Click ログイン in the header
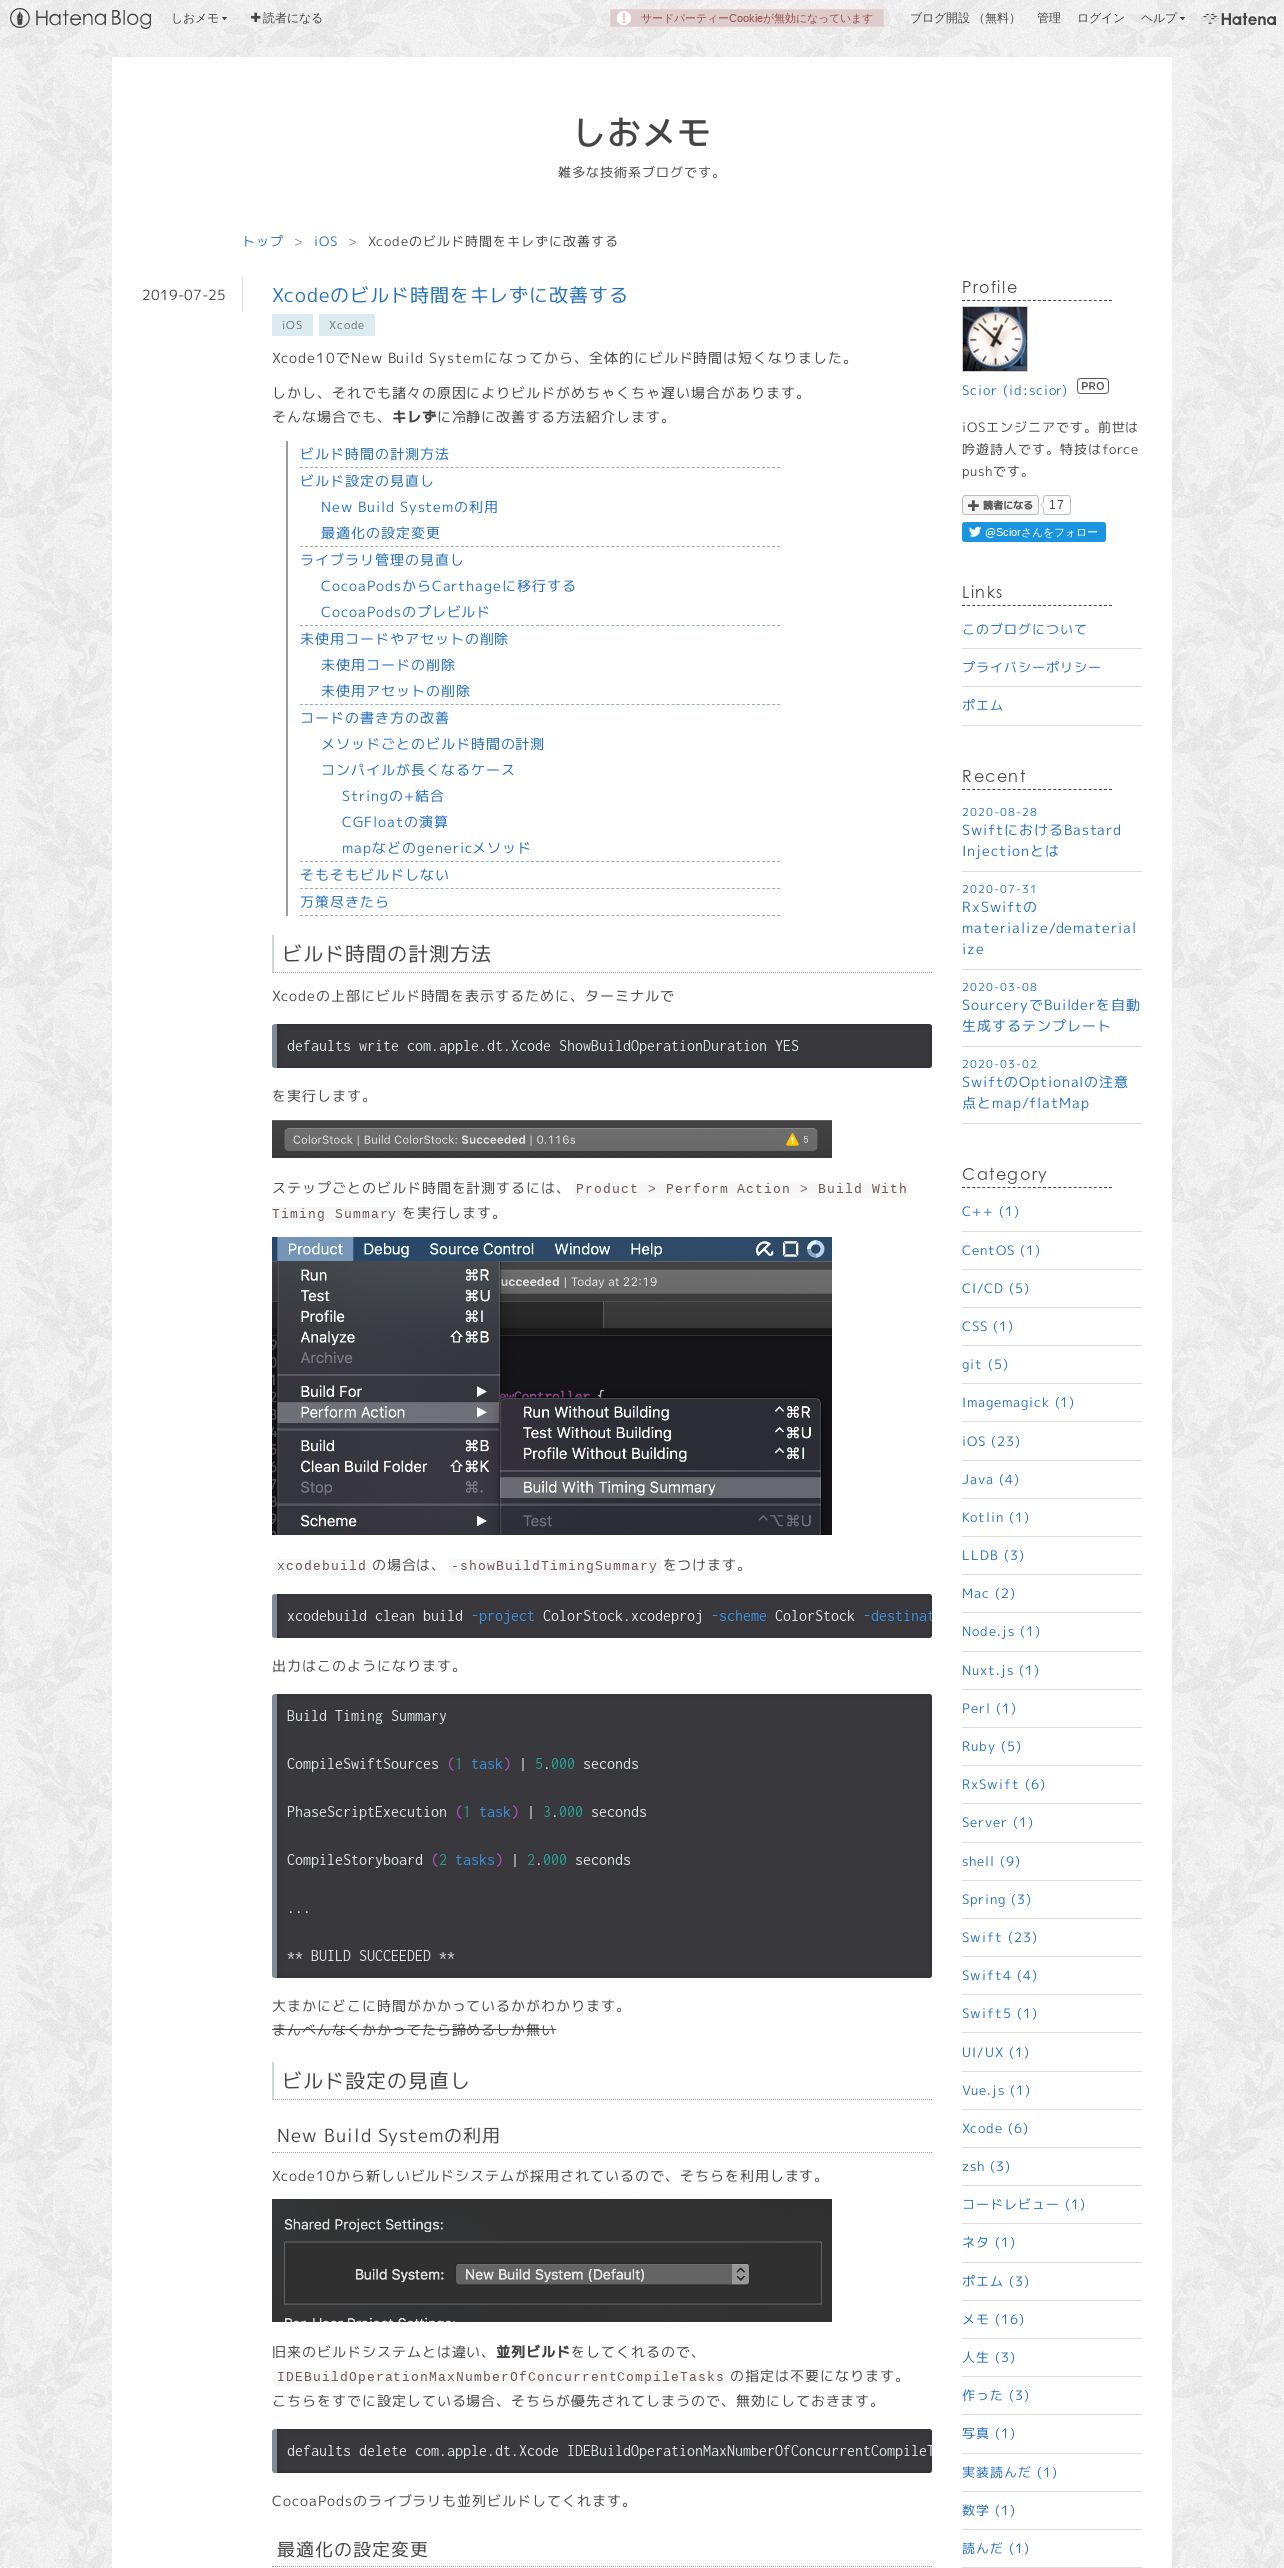 [1100, 18]
